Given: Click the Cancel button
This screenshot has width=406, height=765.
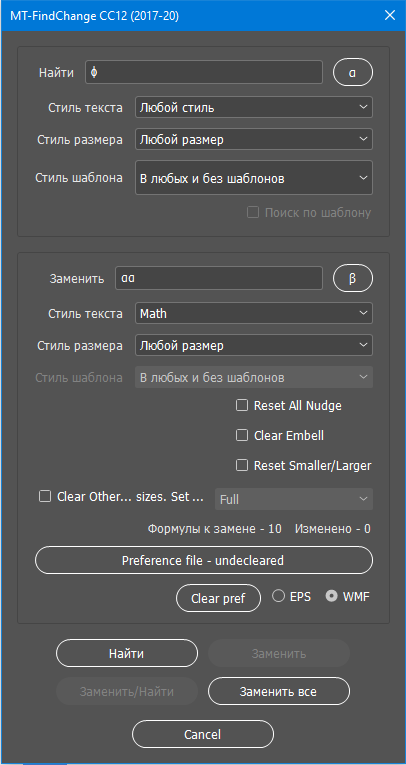Looking at the screenshot, I should tap(203, 734).
